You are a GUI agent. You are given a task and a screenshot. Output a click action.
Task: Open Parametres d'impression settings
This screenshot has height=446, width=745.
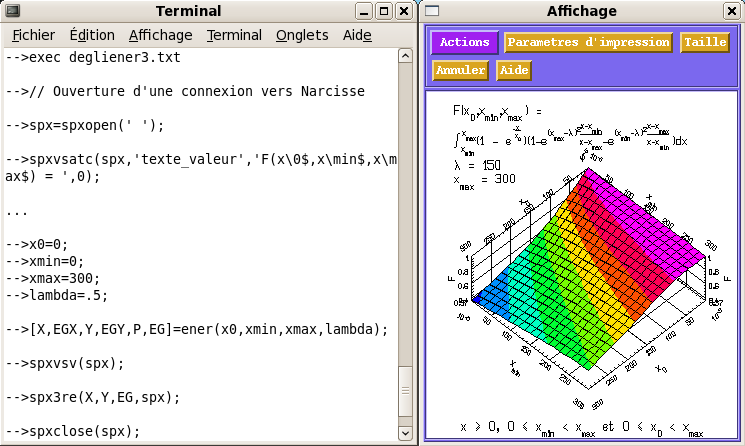[x=588, y=43]
